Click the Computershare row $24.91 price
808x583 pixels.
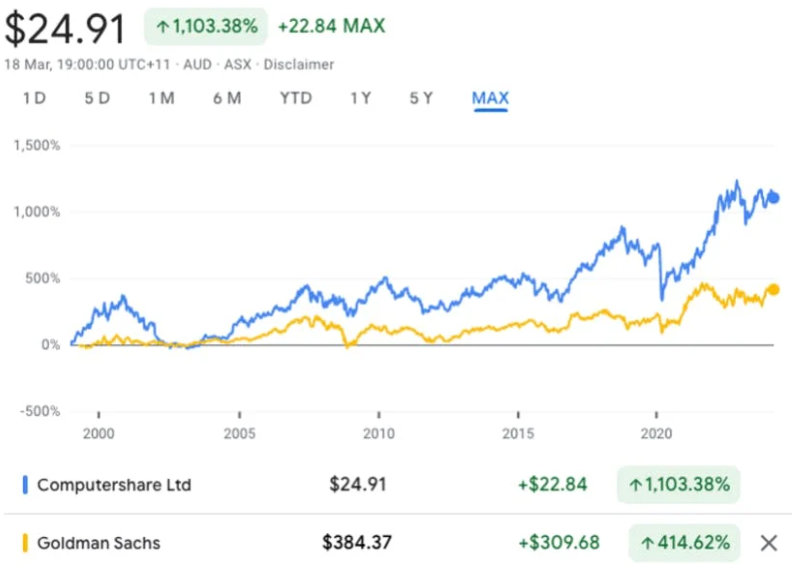point(358,485)
